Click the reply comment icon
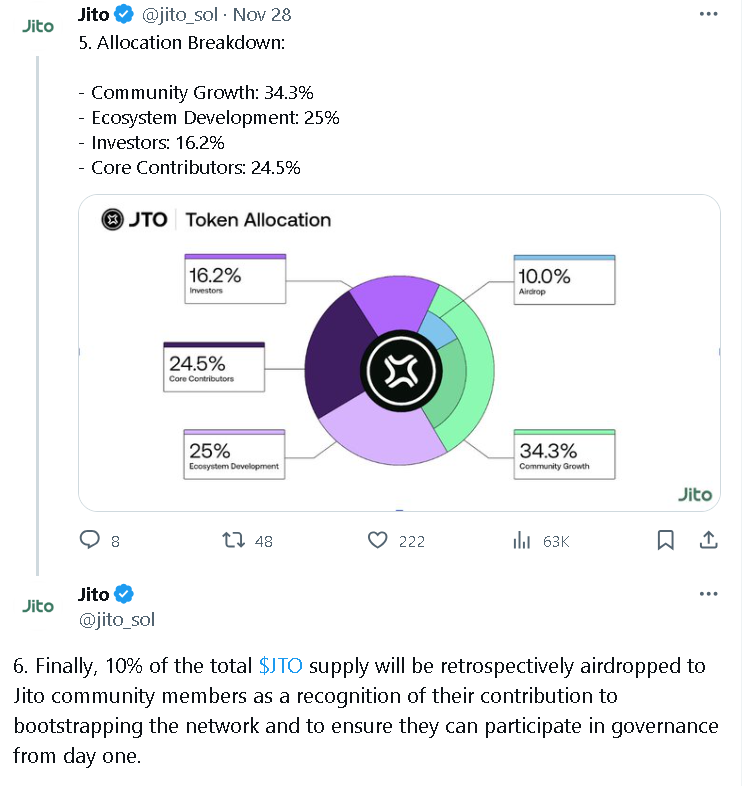745x786 pixels. 91,540
